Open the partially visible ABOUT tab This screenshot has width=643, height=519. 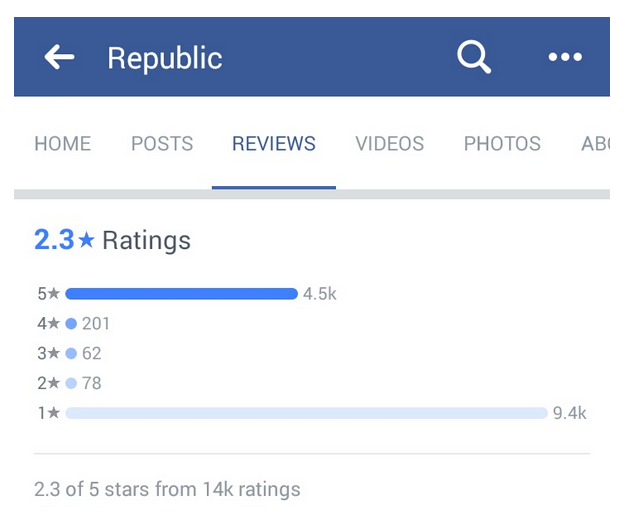click(x=595, y=144)
